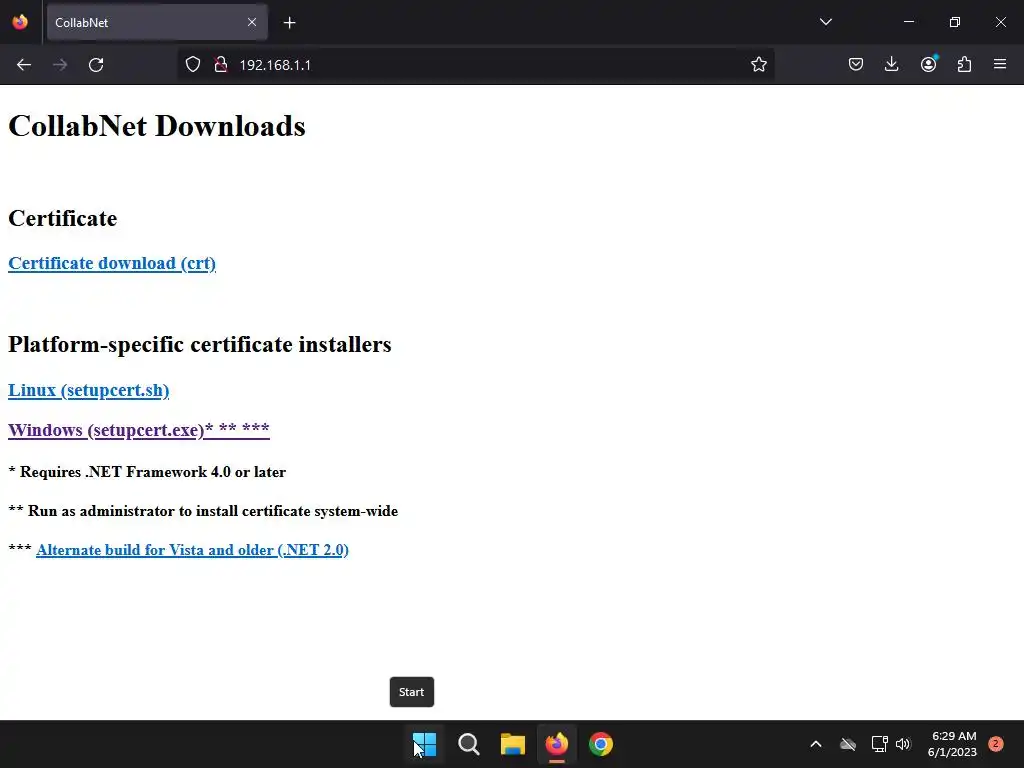List all tabs dropdown arrow
This screenshot has width=1024, height=768.
click(825, 22)
